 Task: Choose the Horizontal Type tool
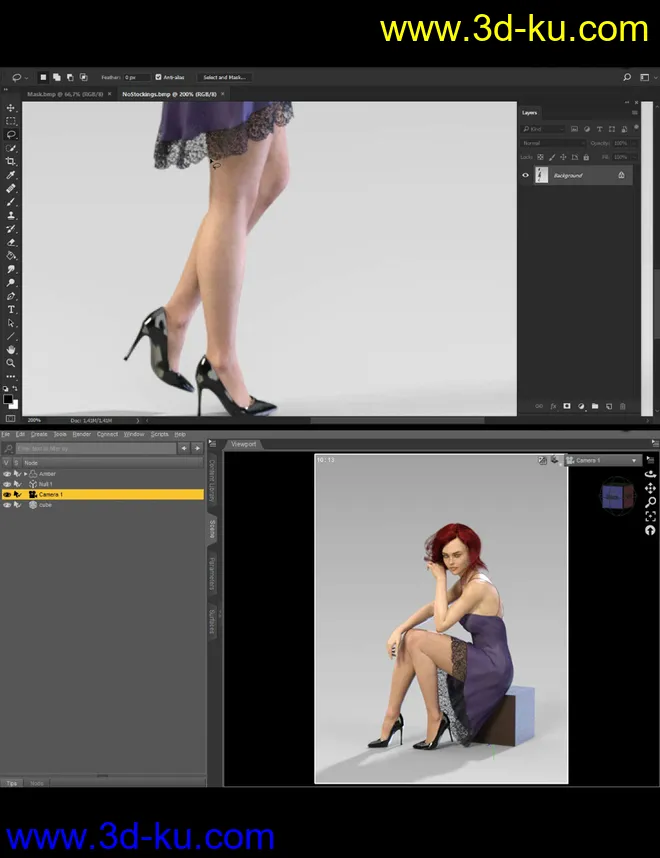coord(11,310)
